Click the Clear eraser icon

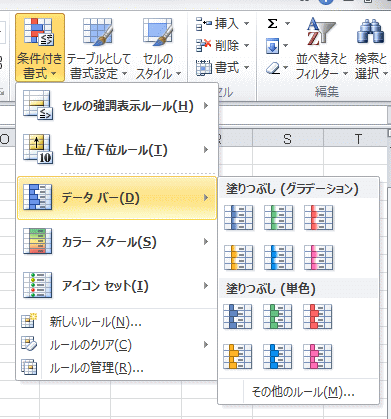[273, 68]
